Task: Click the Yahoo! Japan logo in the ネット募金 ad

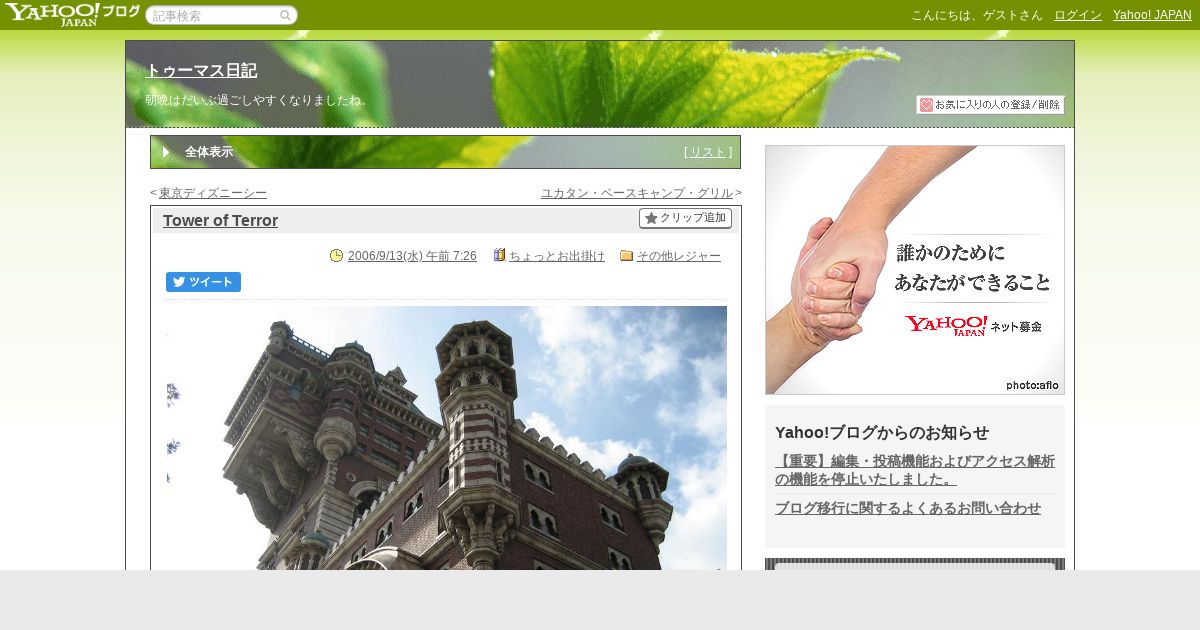Action: (946, 326)
